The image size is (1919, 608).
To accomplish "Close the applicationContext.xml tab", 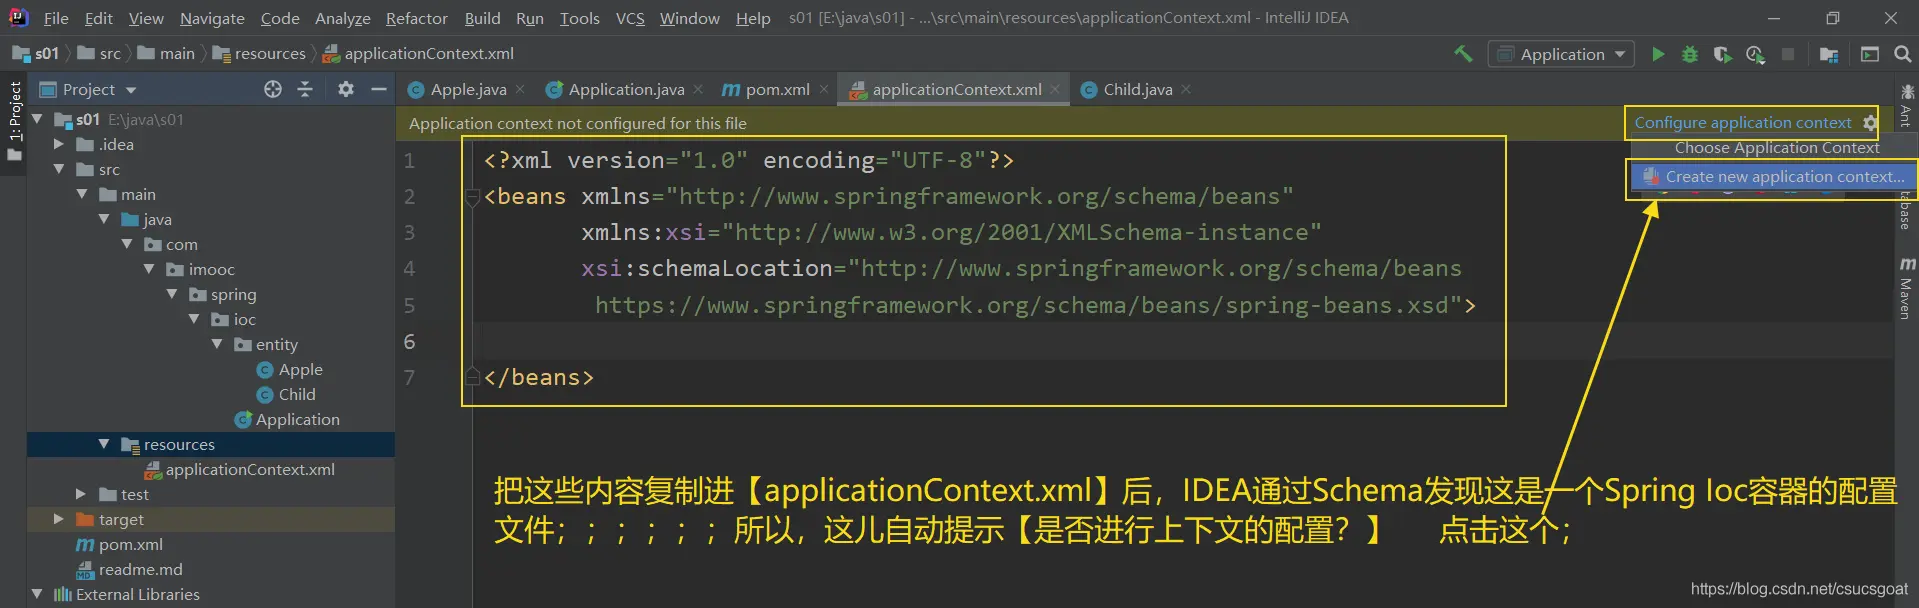I will (1055, 89).
